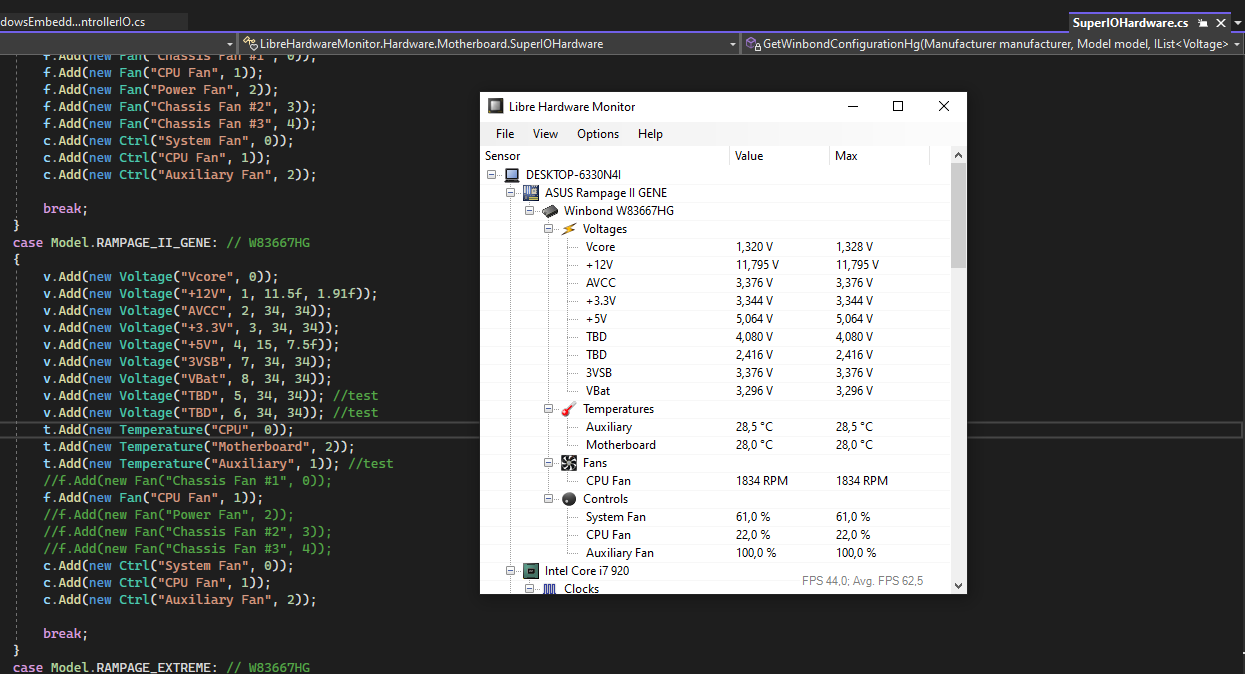Select the Motherboard temperature row
Viewport: 1245px width, 674px height.
coord(716,445)
